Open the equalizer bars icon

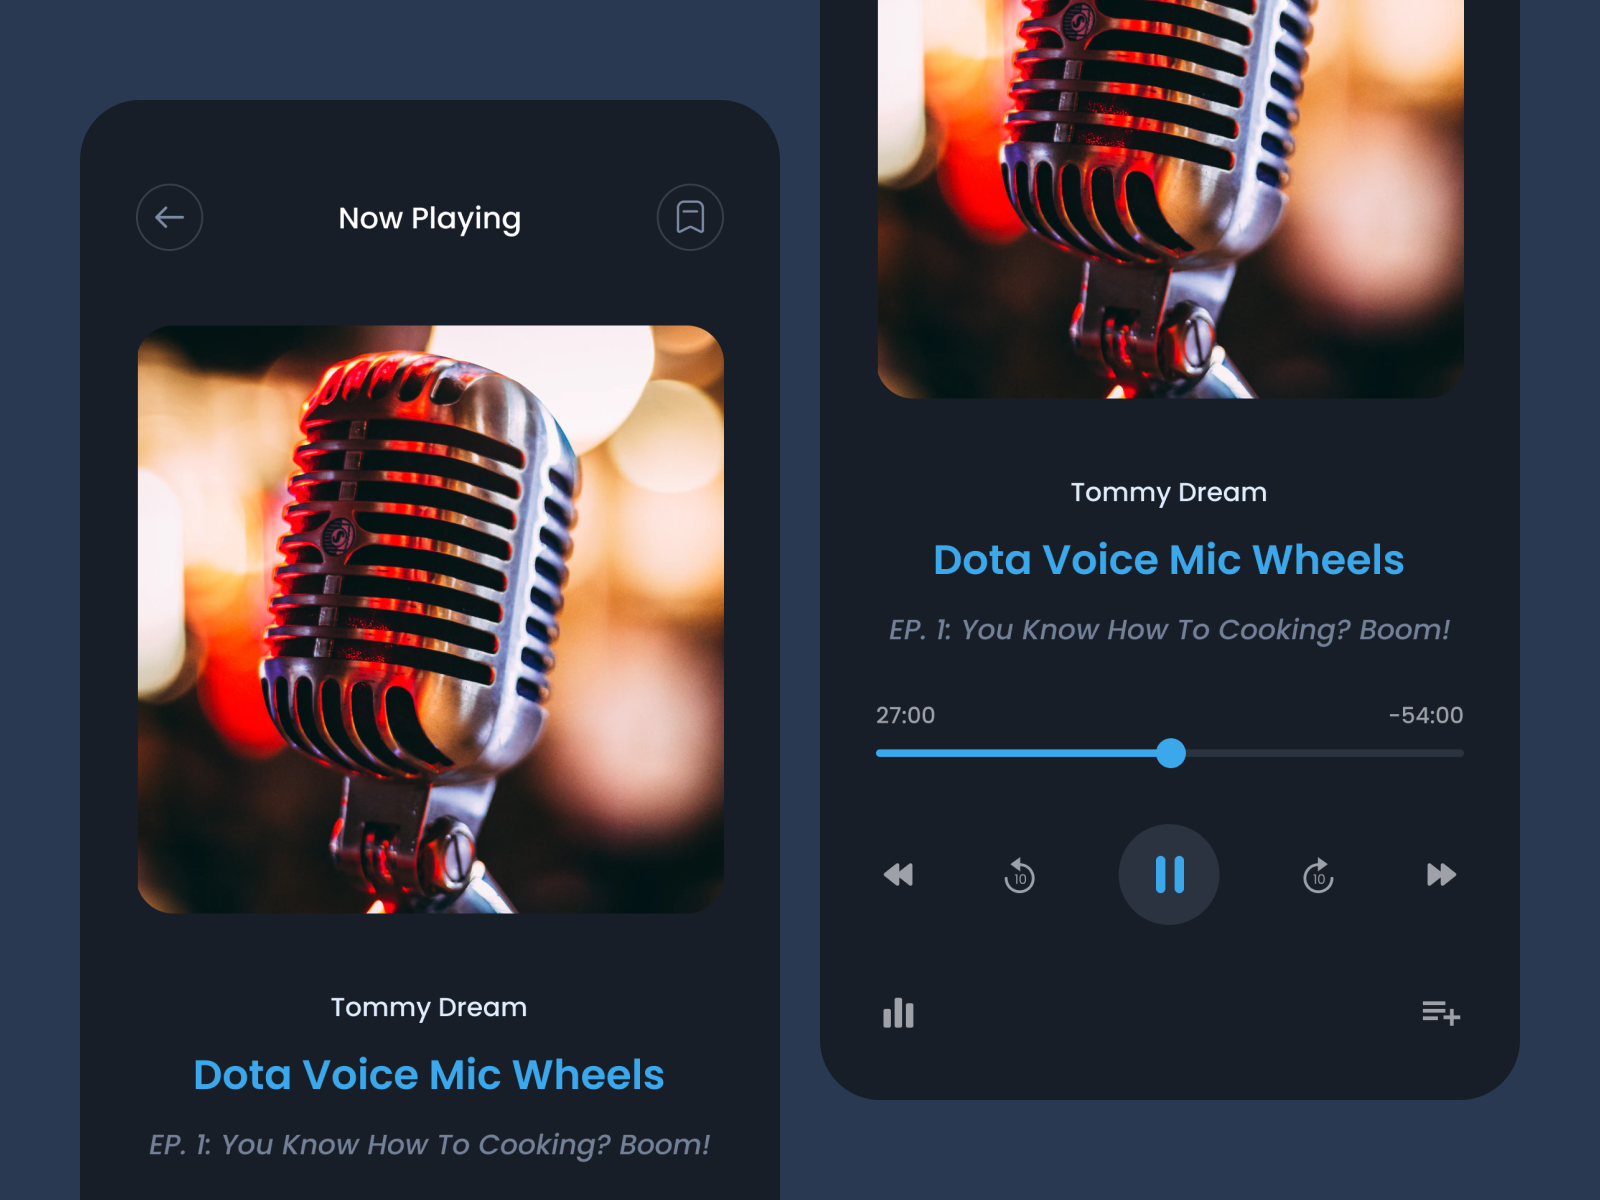[898, 1013]
